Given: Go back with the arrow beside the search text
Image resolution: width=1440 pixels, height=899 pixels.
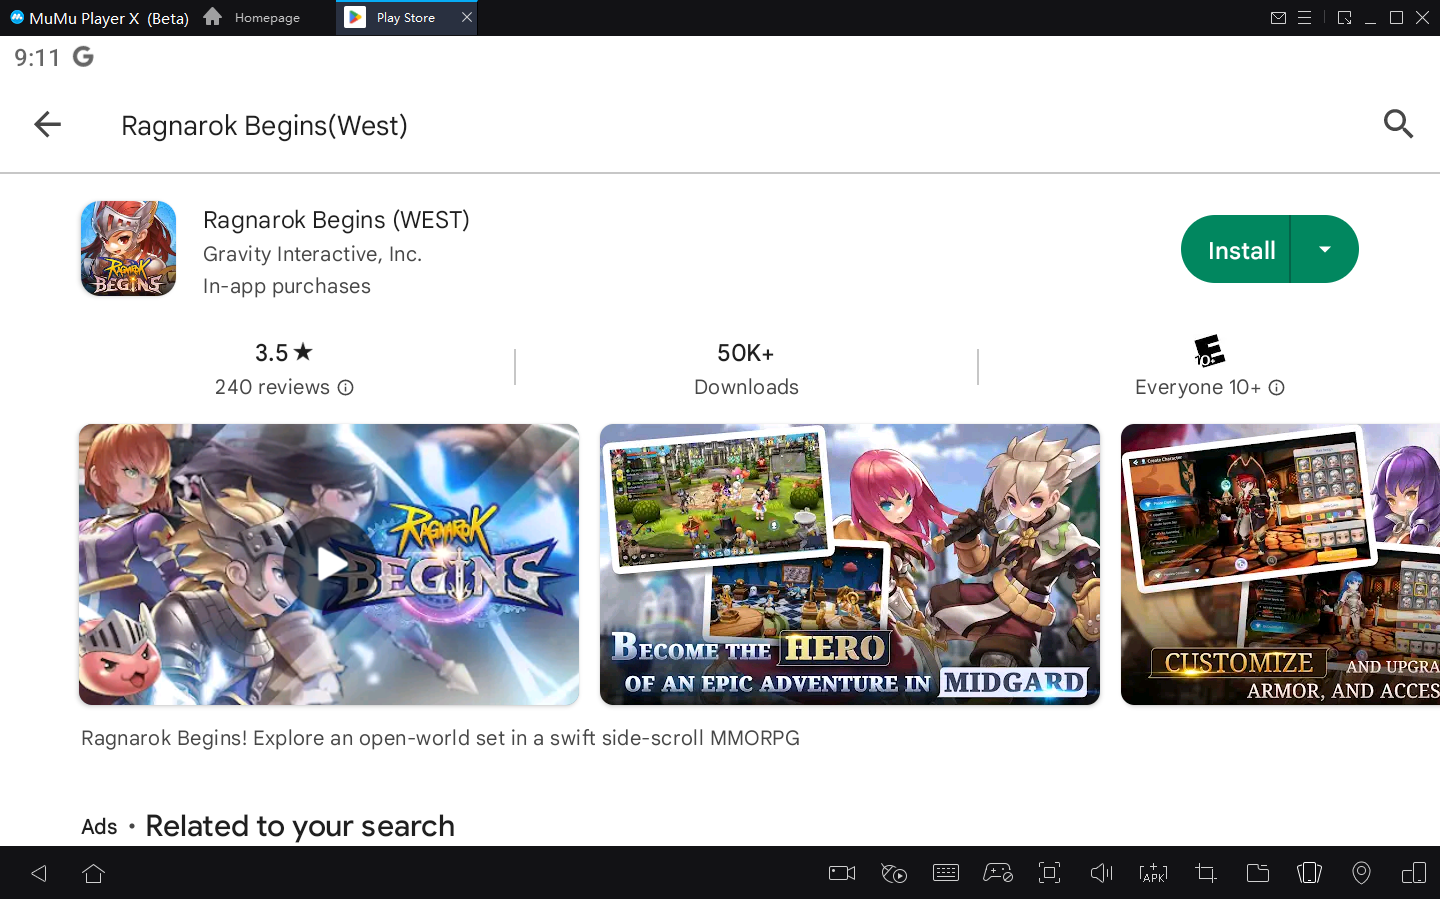Looking at the screenshot, I should 47,125.
